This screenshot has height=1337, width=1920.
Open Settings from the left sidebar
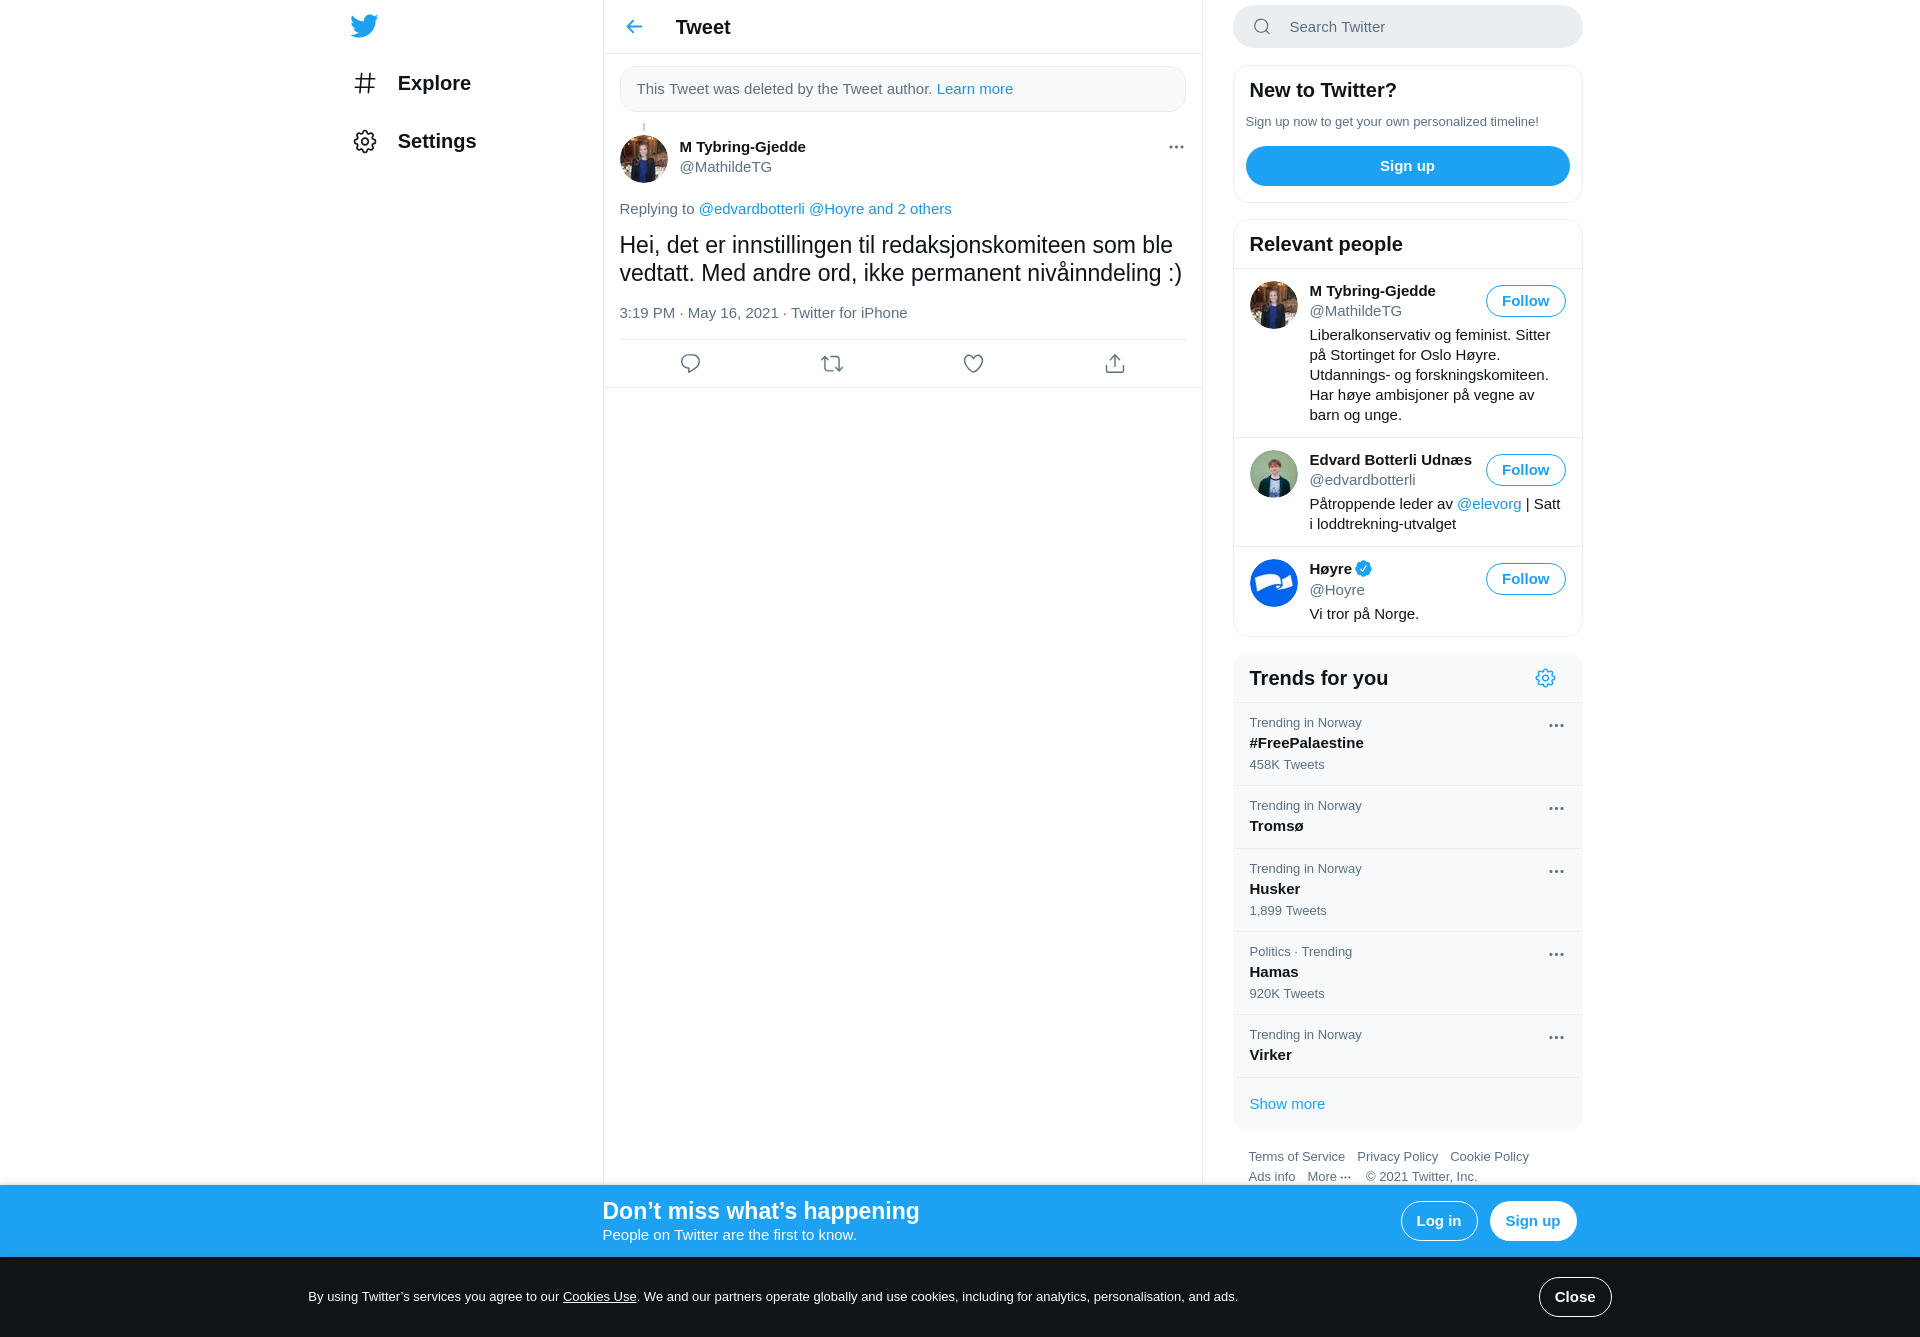click(x=415, y=141)
